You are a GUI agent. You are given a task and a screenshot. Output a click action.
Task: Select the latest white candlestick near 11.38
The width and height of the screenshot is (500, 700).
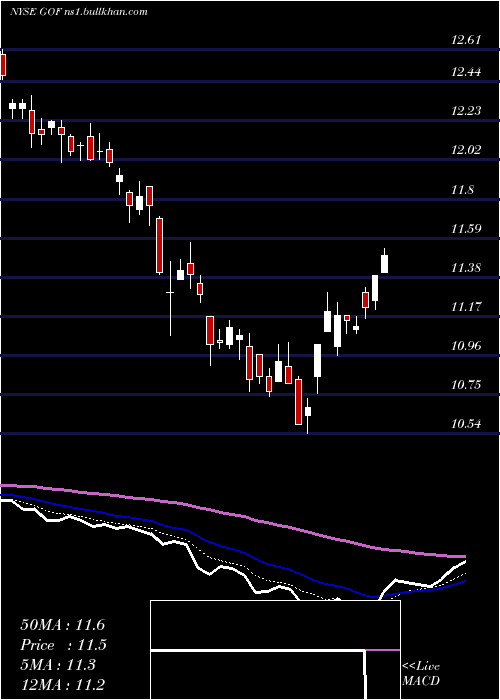(384, 263)
